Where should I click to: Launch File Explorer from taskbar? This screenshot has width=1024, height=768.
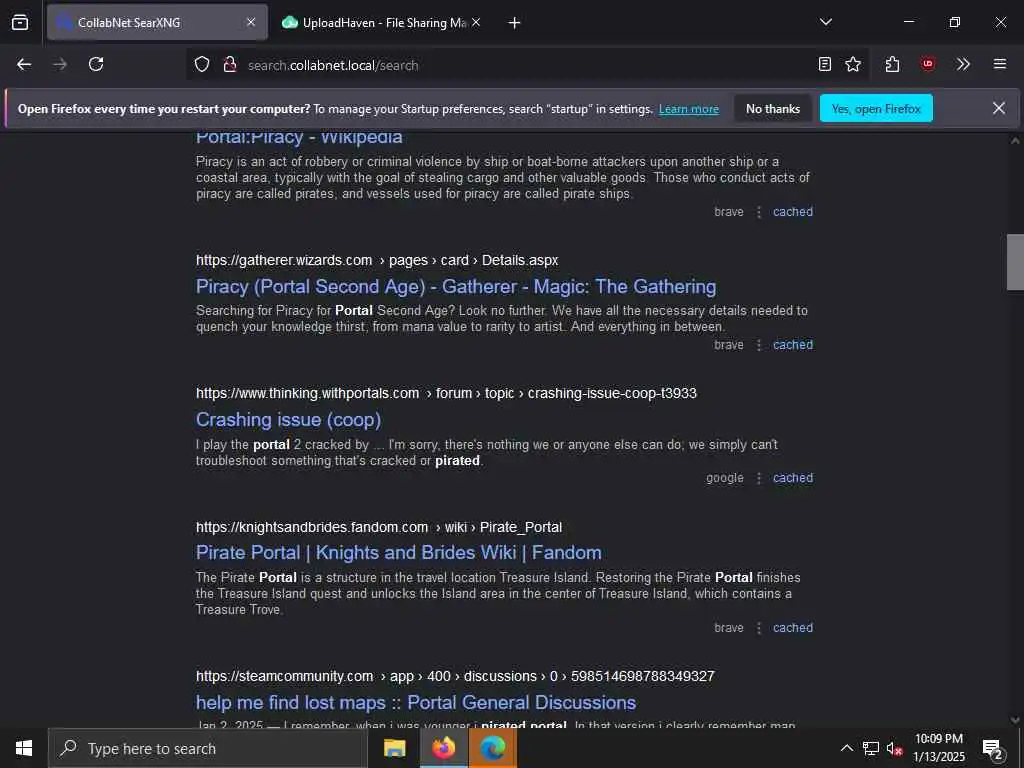point(394,748)
